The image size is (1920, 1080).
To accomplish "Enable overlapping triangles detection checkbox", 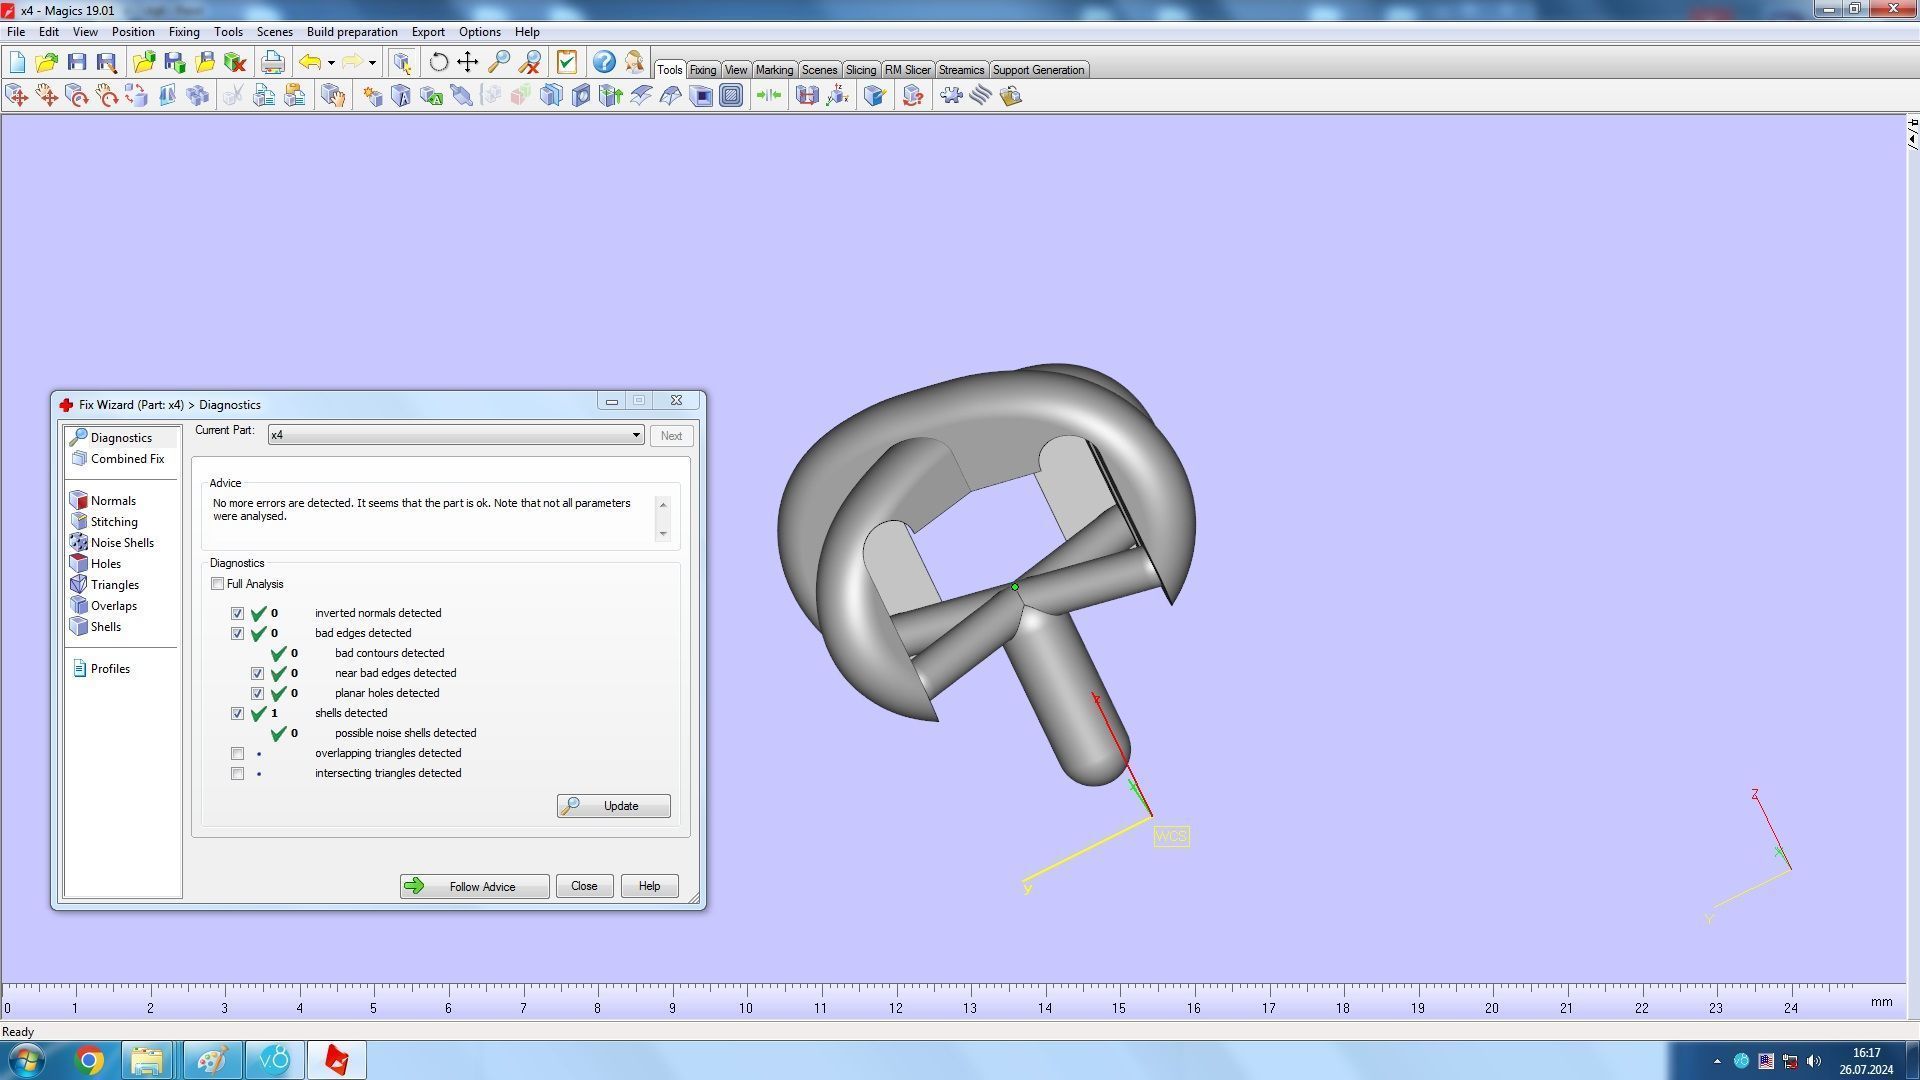I will (x=237, y=753).
